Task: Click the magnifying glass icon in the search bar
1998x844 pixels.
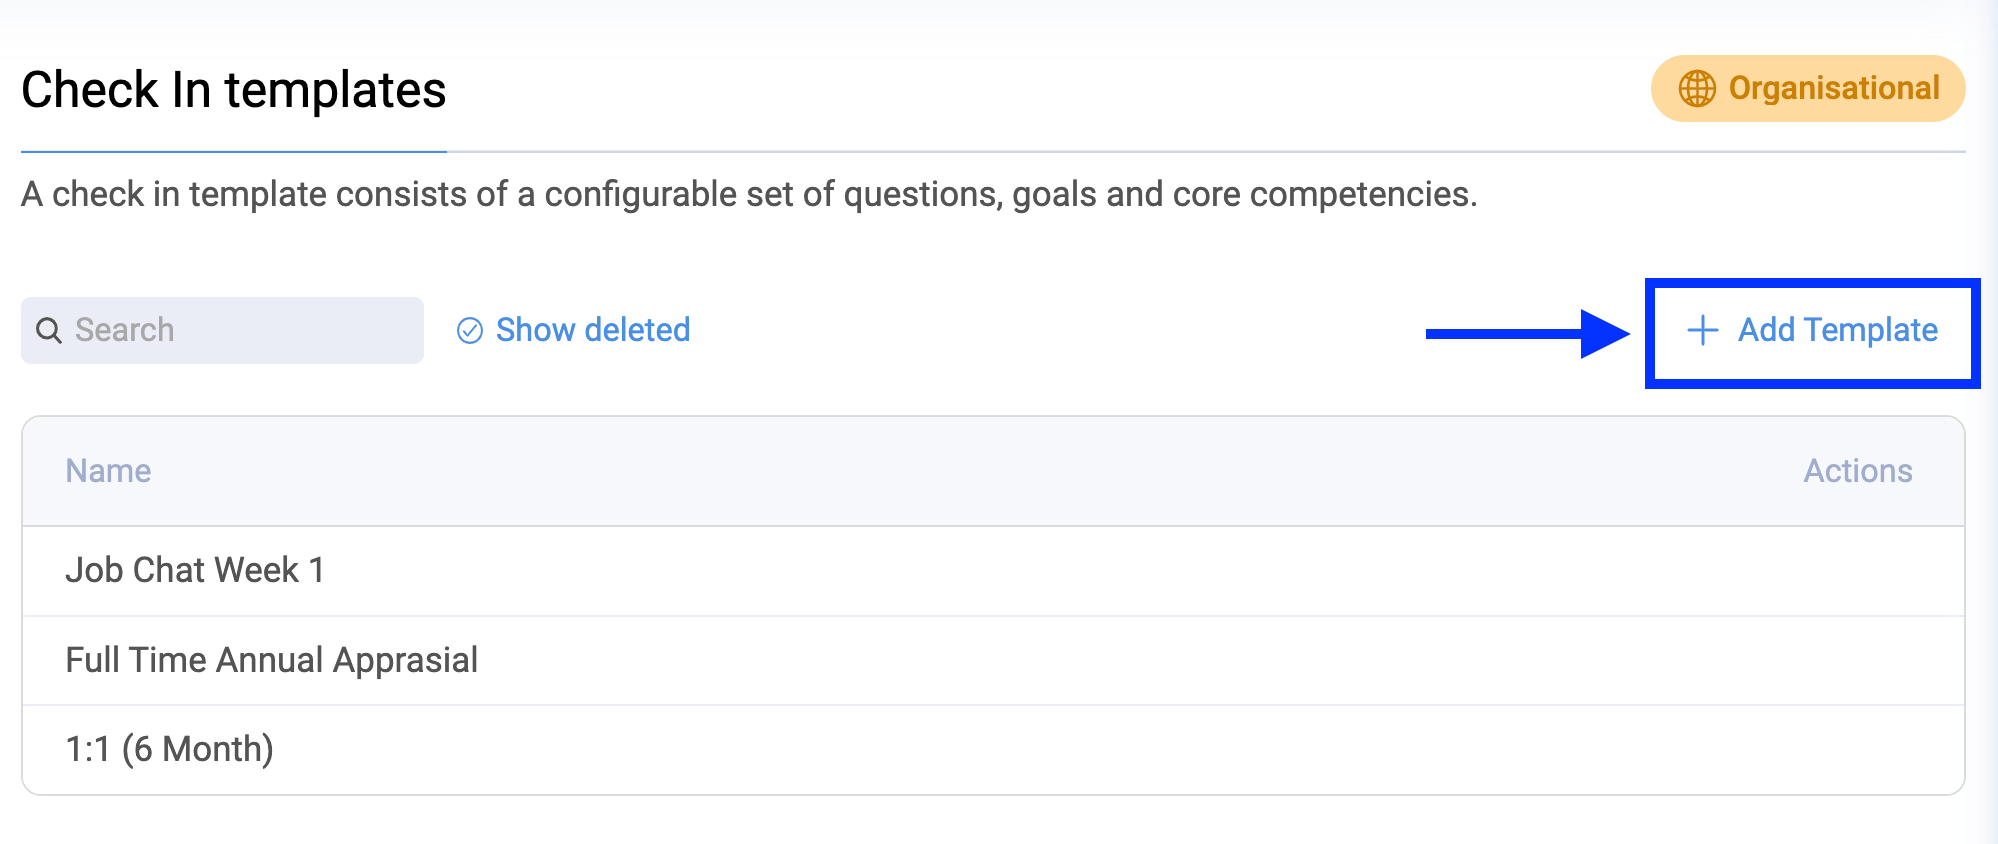Action: point(50,330)
